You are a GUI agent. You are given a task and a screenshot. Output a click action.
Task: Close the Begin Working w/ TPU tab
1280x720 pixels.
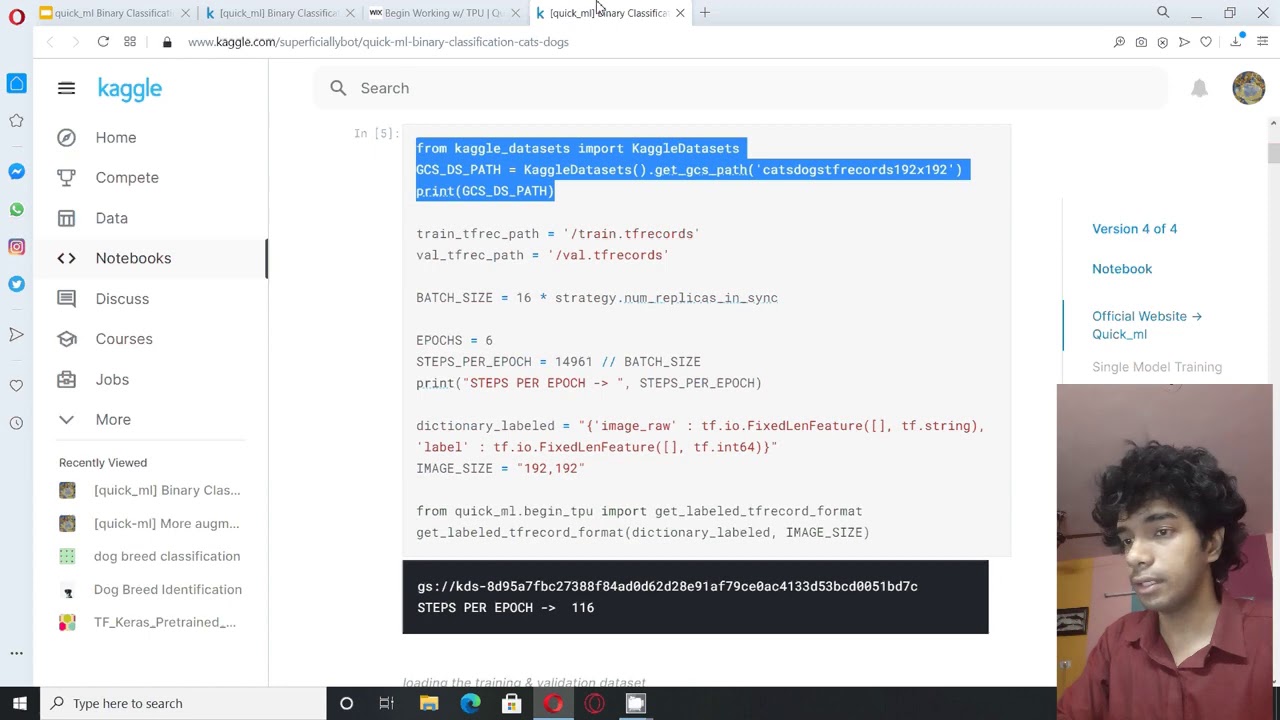(x=515, y=13)
